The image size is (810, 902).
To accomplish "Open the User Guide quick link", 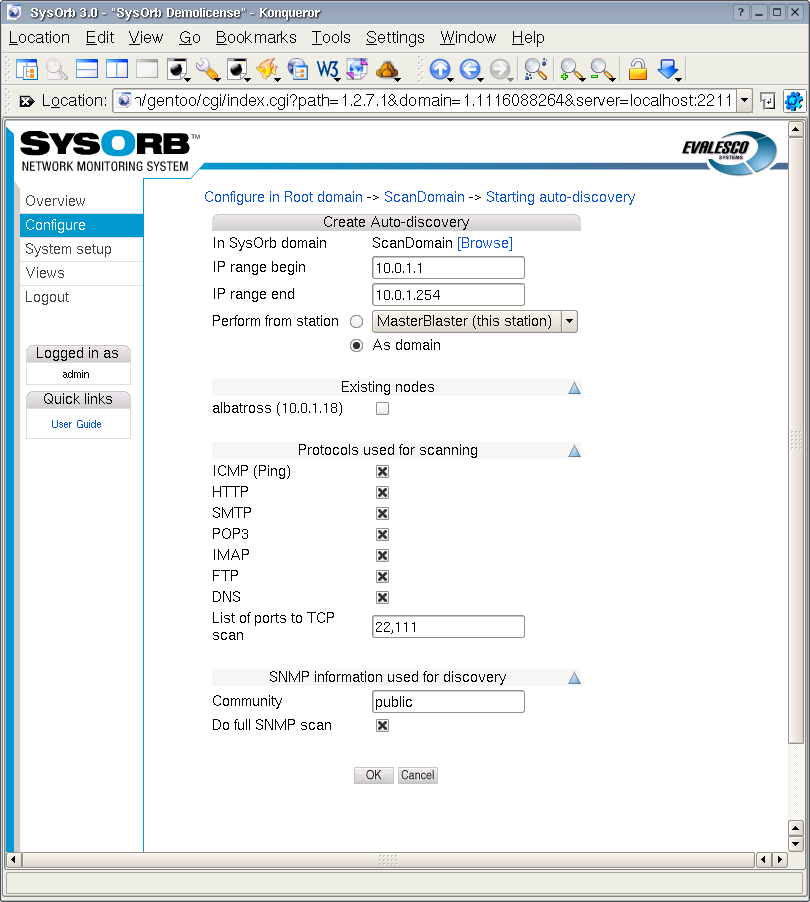I will pyautogui.click(x=76, y=425).
